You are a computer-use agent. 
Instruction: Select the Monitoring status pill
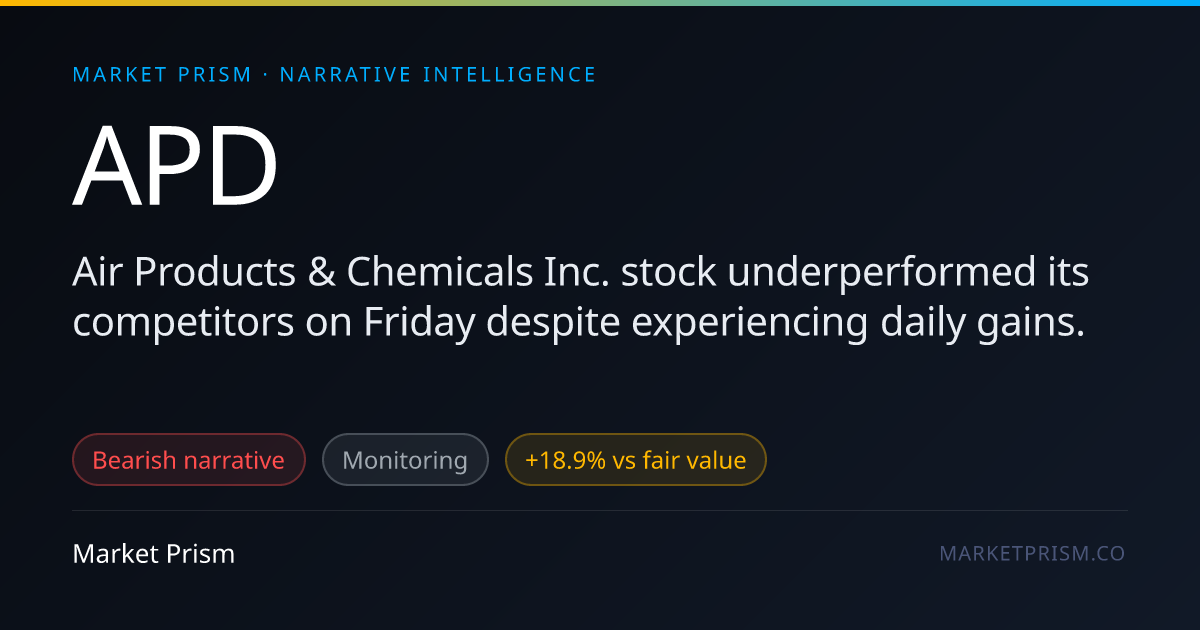click(x=405, y=460)
